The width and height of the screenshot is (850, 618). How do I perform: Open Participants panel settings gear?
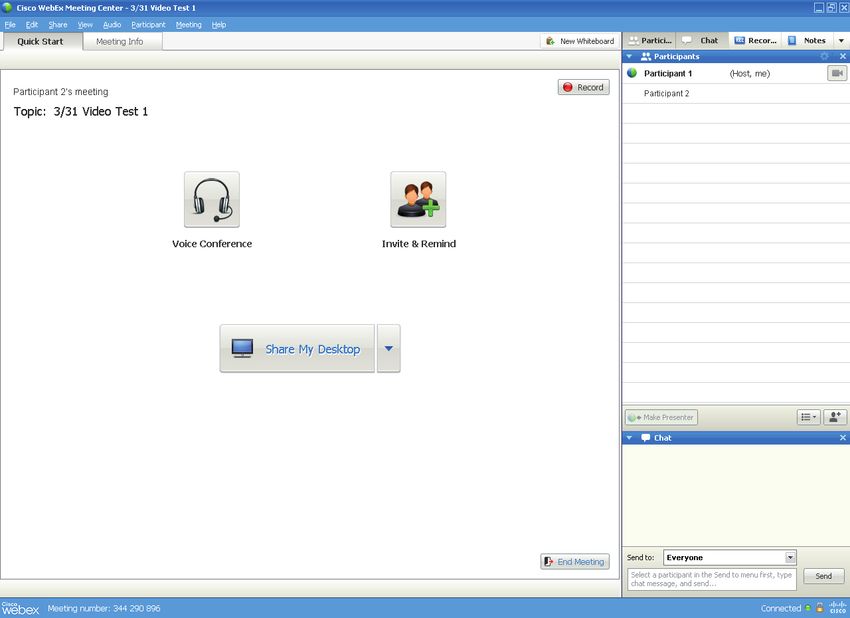tap(825, 56)
